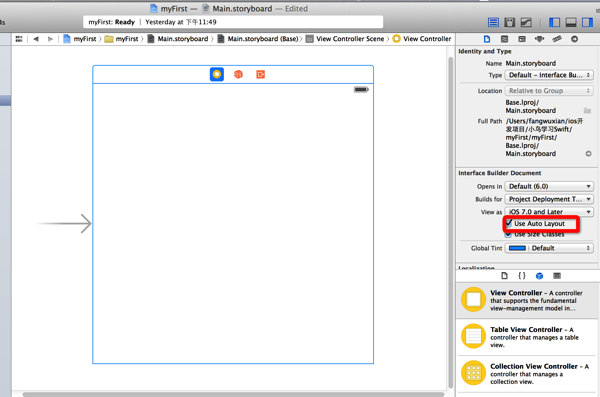Open the Size inspector tab
The width and height of the screenshot is (600, 397).
click(557, 39)
